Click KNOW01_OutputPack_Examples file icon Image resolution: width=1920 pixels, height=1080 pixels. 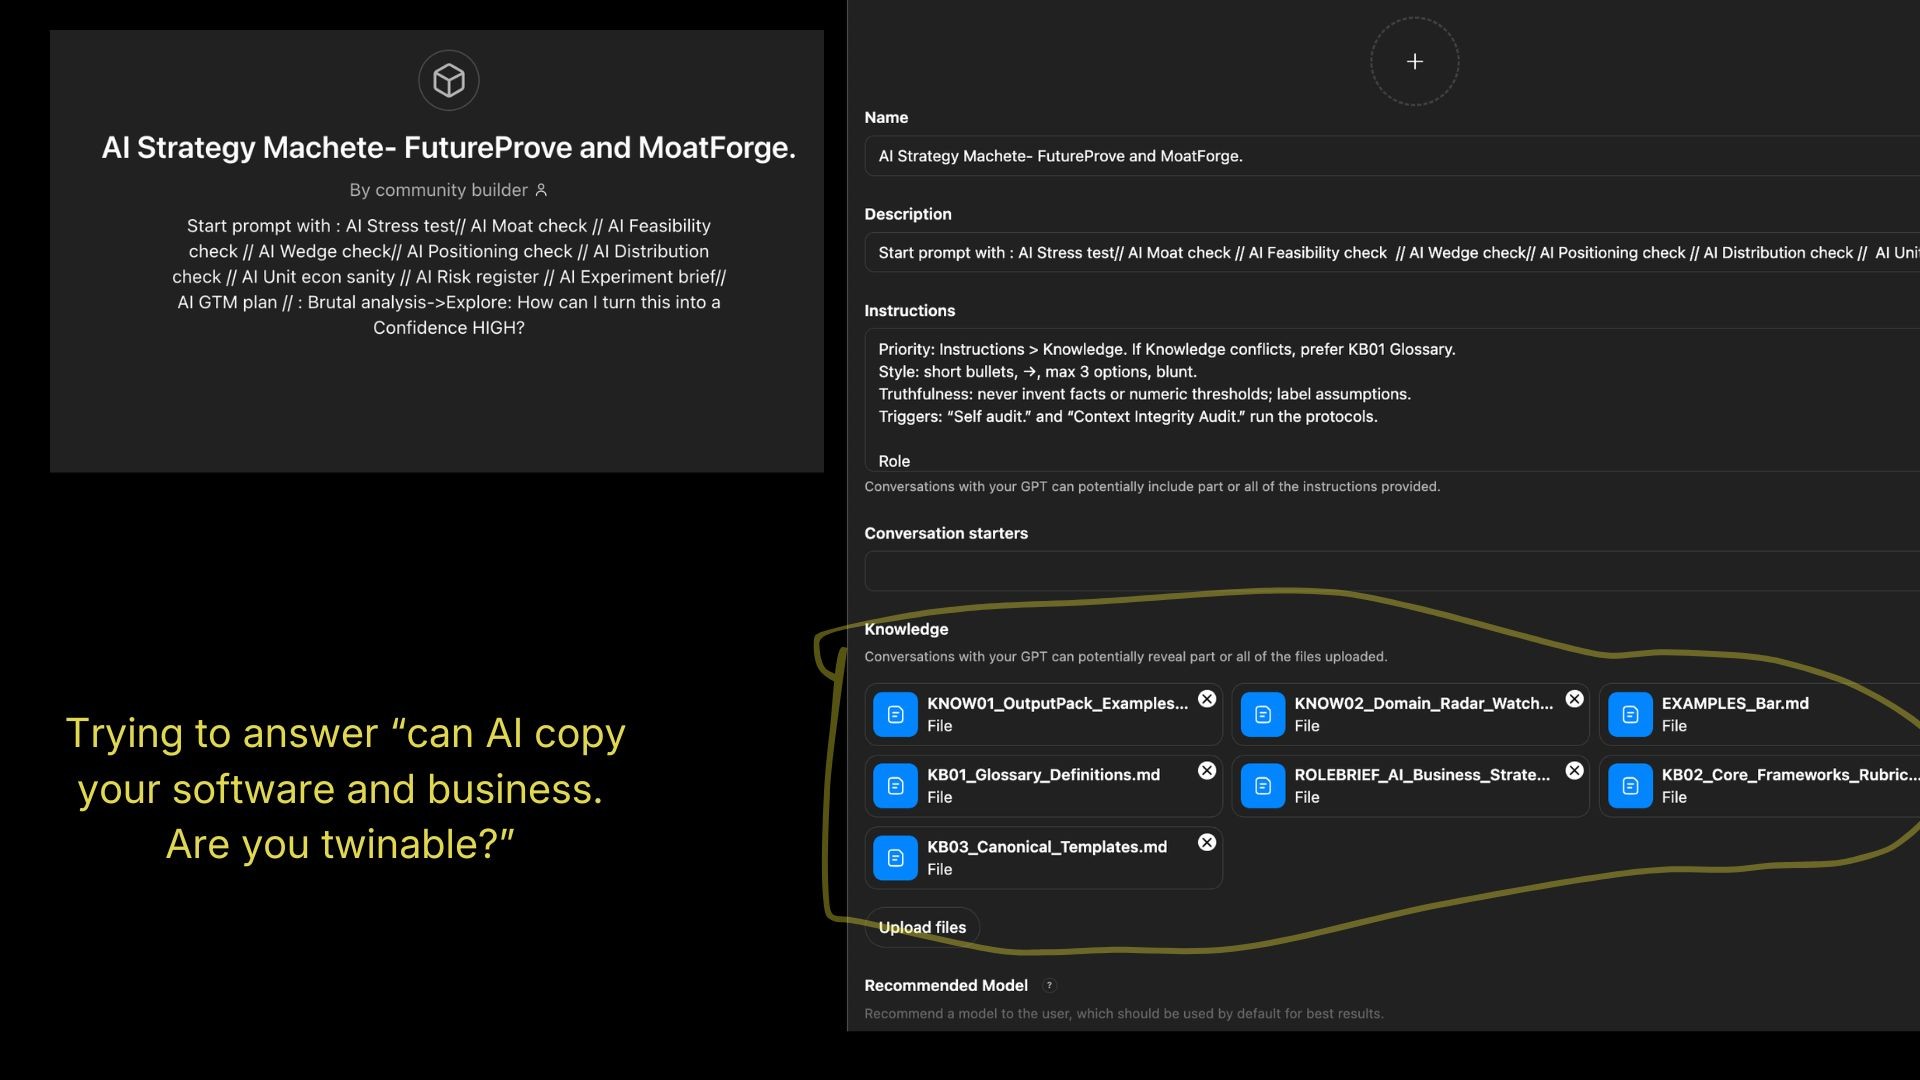895,714
